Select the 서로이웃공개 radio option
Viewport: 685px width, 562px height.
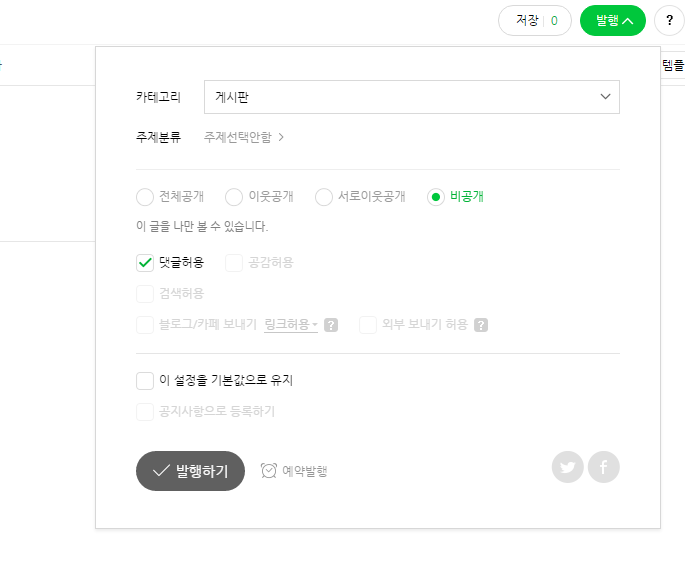click(x=324, y=197)
